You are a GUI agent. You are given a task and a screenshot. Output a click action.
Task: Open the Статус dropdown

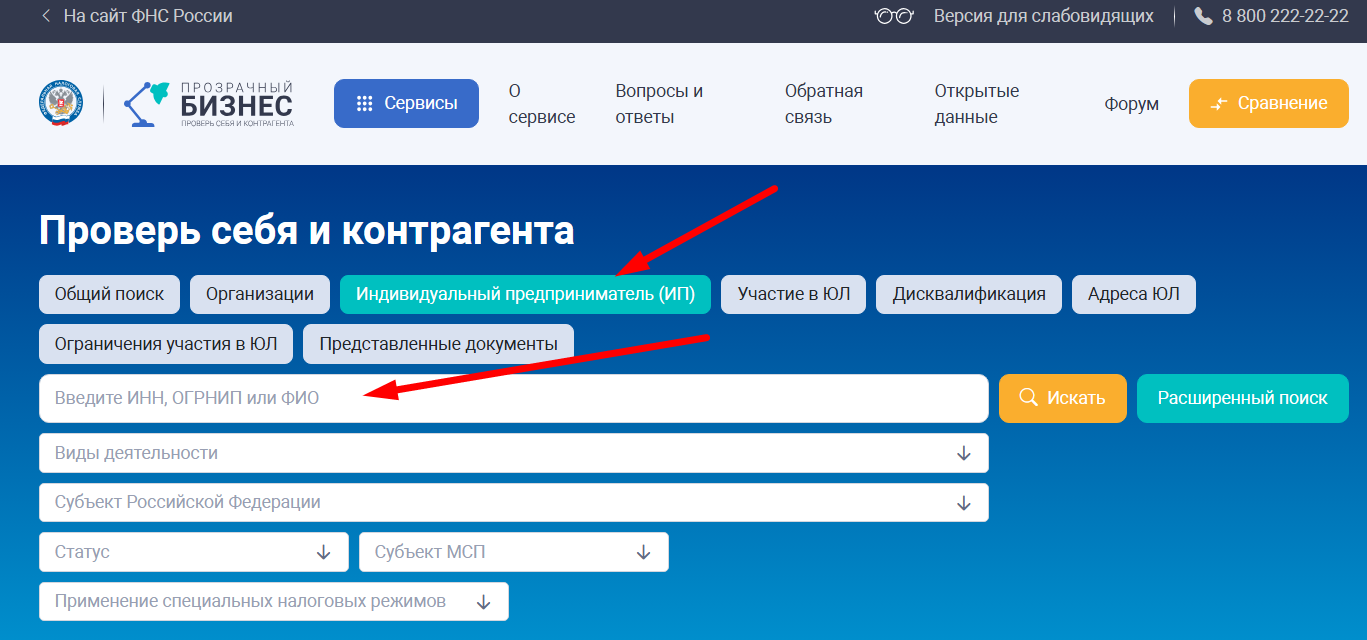(193, 552)
